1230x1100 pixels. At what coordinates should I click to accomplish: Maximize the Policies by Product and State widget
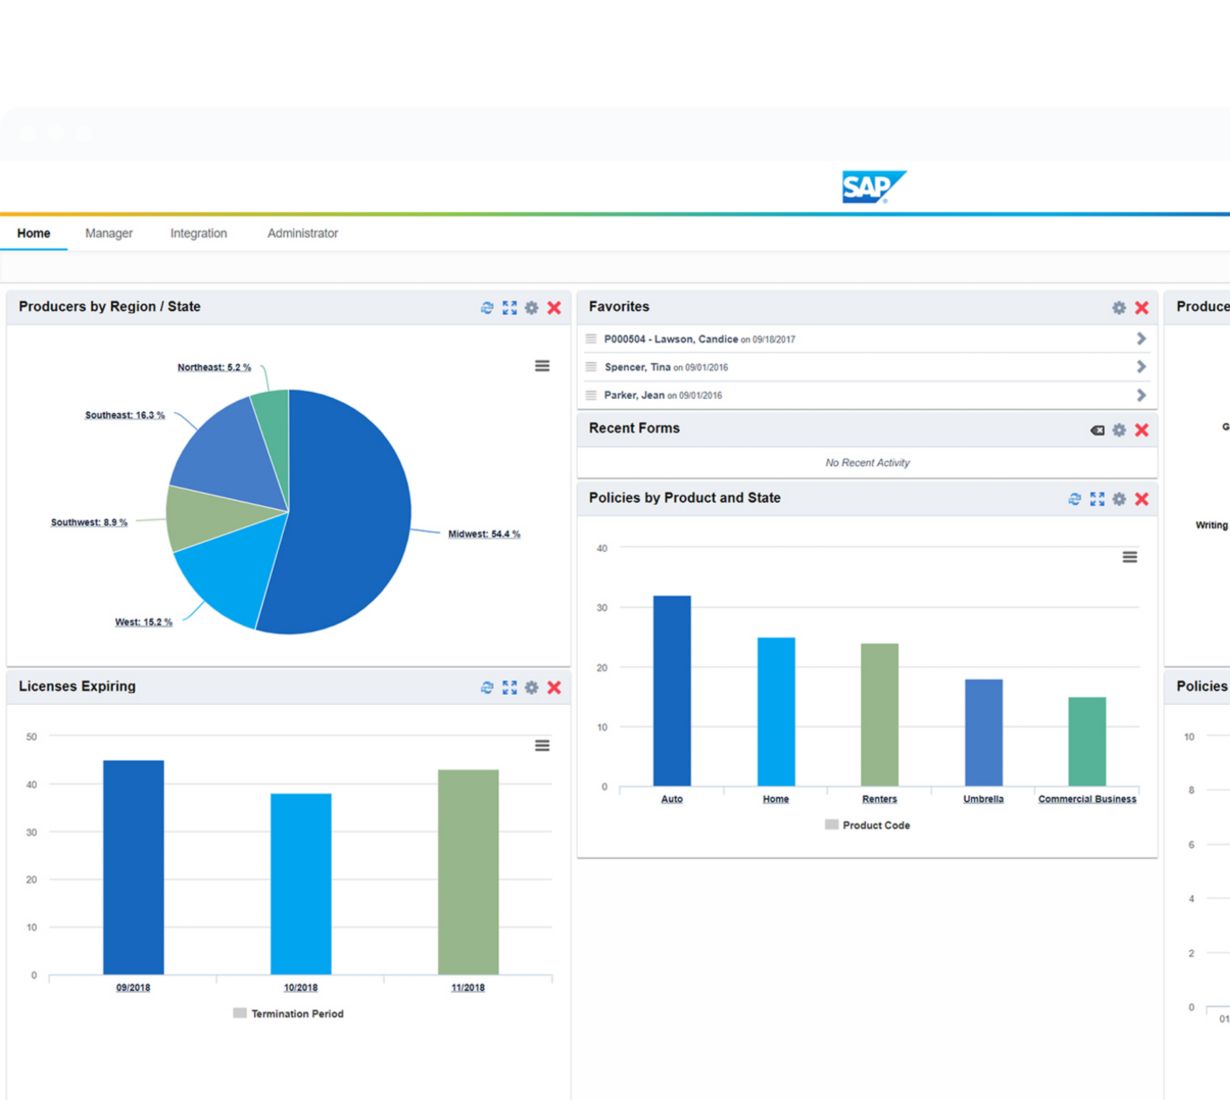1097,499
